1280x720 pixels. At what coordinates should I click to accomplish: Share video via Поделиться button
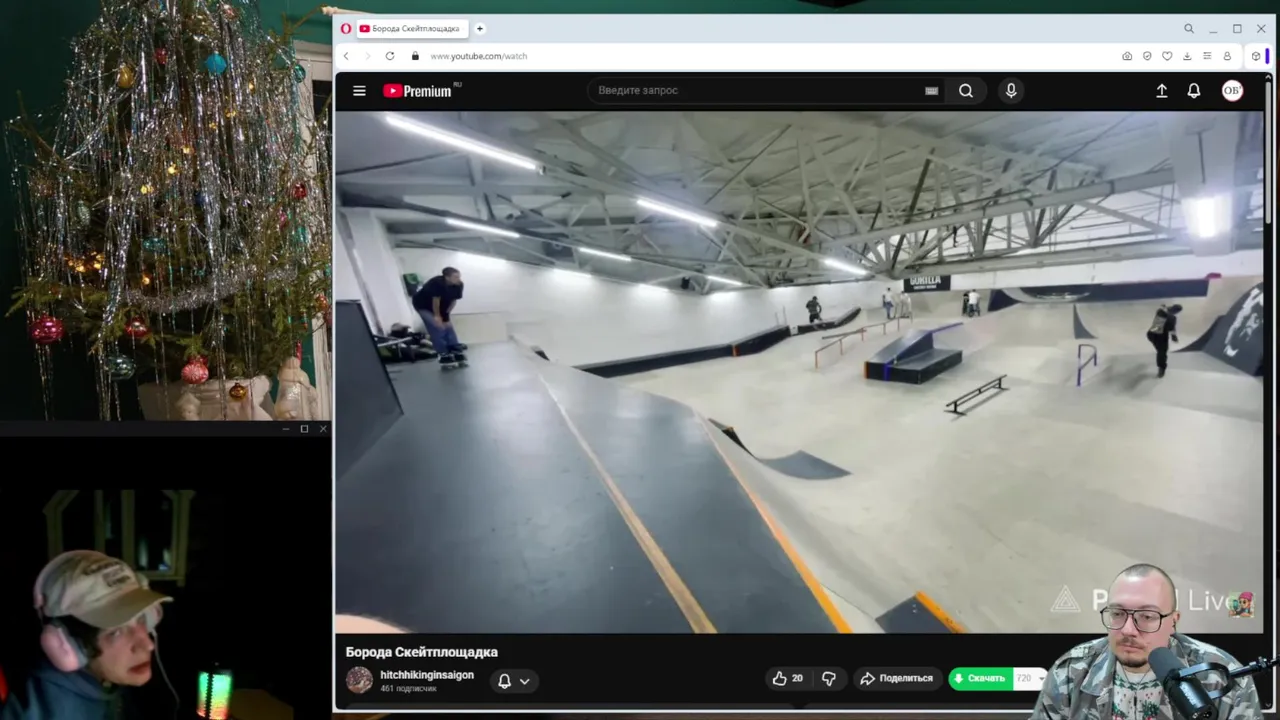(x=896, y=678)
